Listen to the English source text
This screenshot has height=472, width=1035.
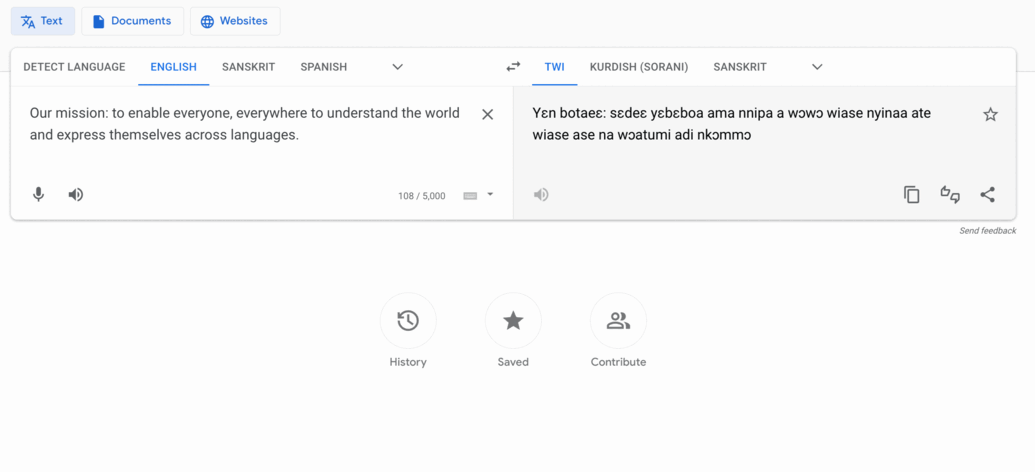[76, 195]
